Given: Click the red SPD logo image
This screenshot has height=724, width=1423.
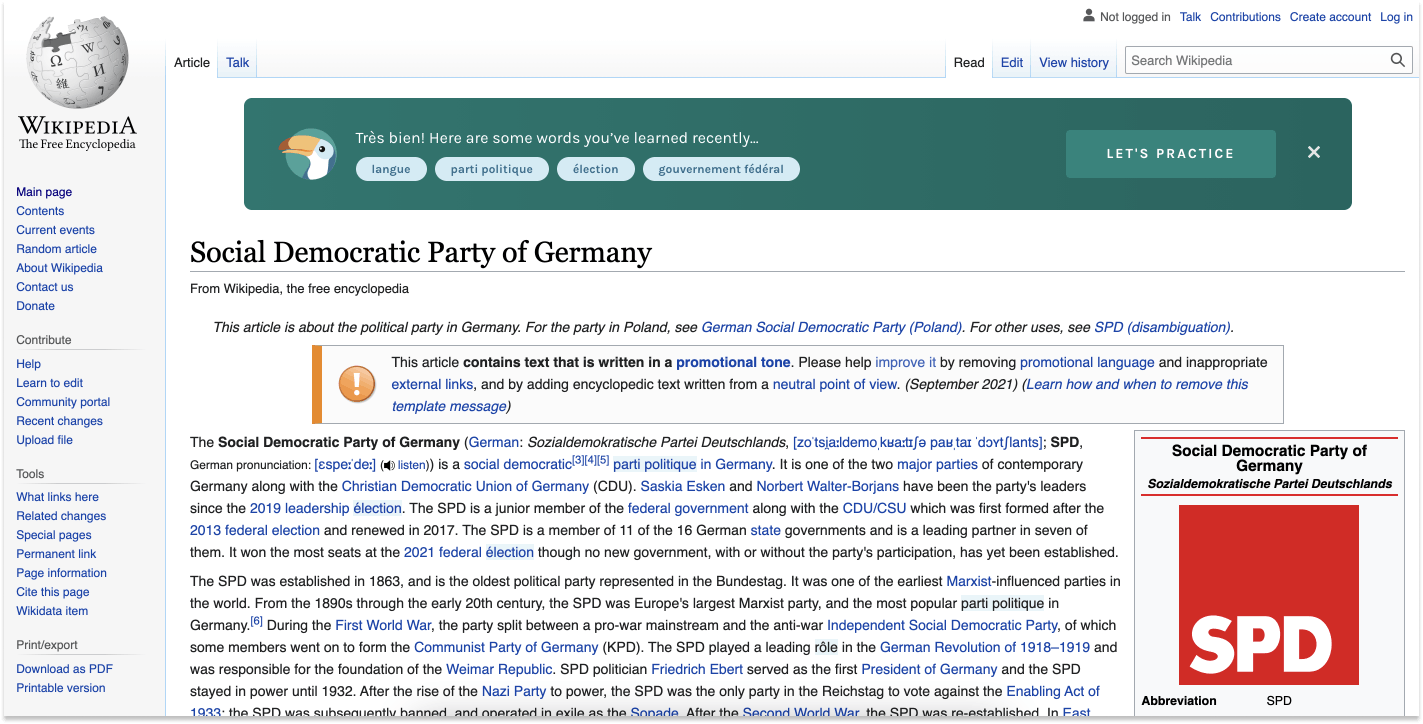Looking at the screenshot, I should 1268,595.
